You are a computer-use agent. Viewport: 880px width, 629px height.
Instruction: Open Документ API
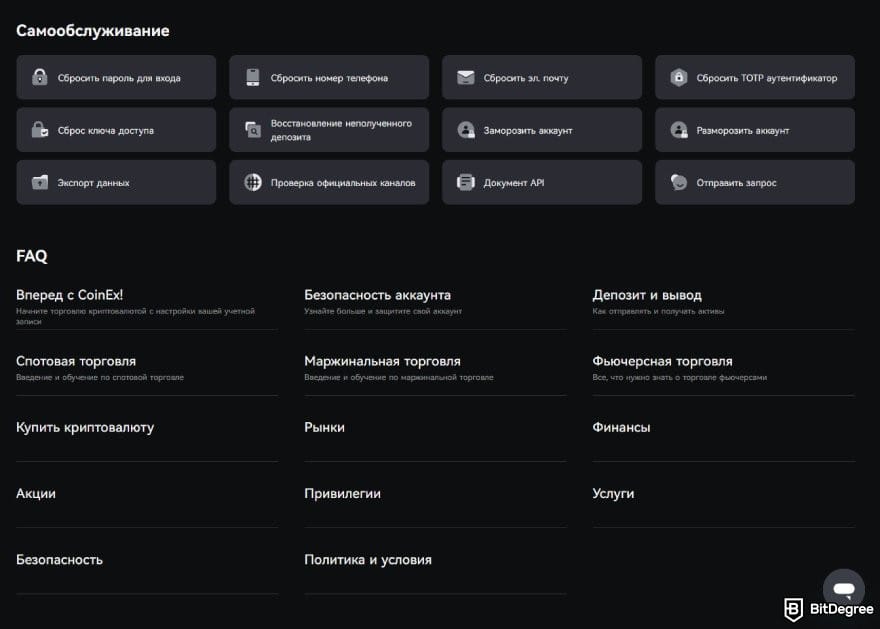click(542, 182)
